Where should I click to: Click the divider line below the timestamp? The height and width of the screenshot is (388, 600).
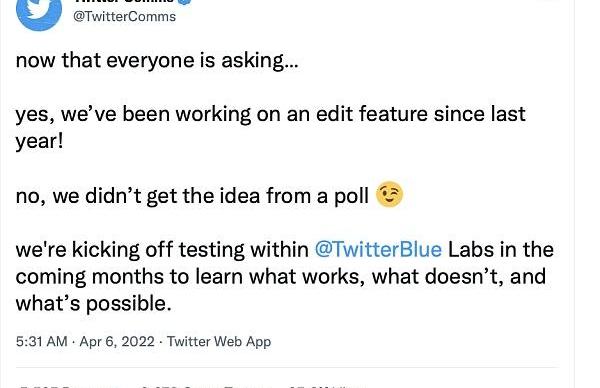point(287,368)
